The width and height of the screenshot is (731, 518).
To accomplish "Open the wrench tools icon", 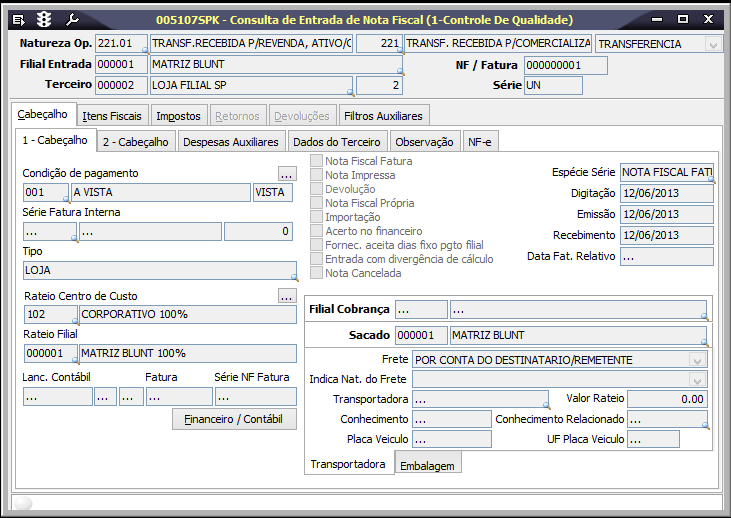I will (72, 20).
